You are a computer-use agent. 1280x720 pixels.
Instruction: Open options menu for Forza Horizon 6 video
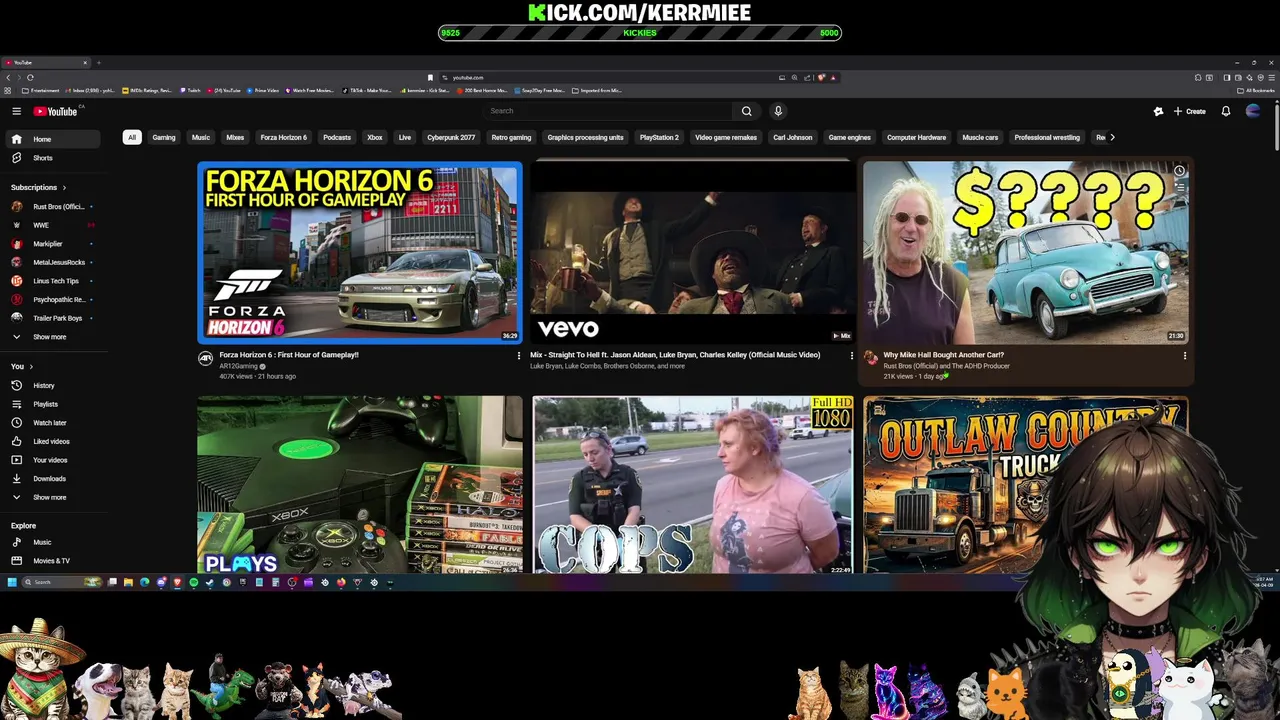518,355
